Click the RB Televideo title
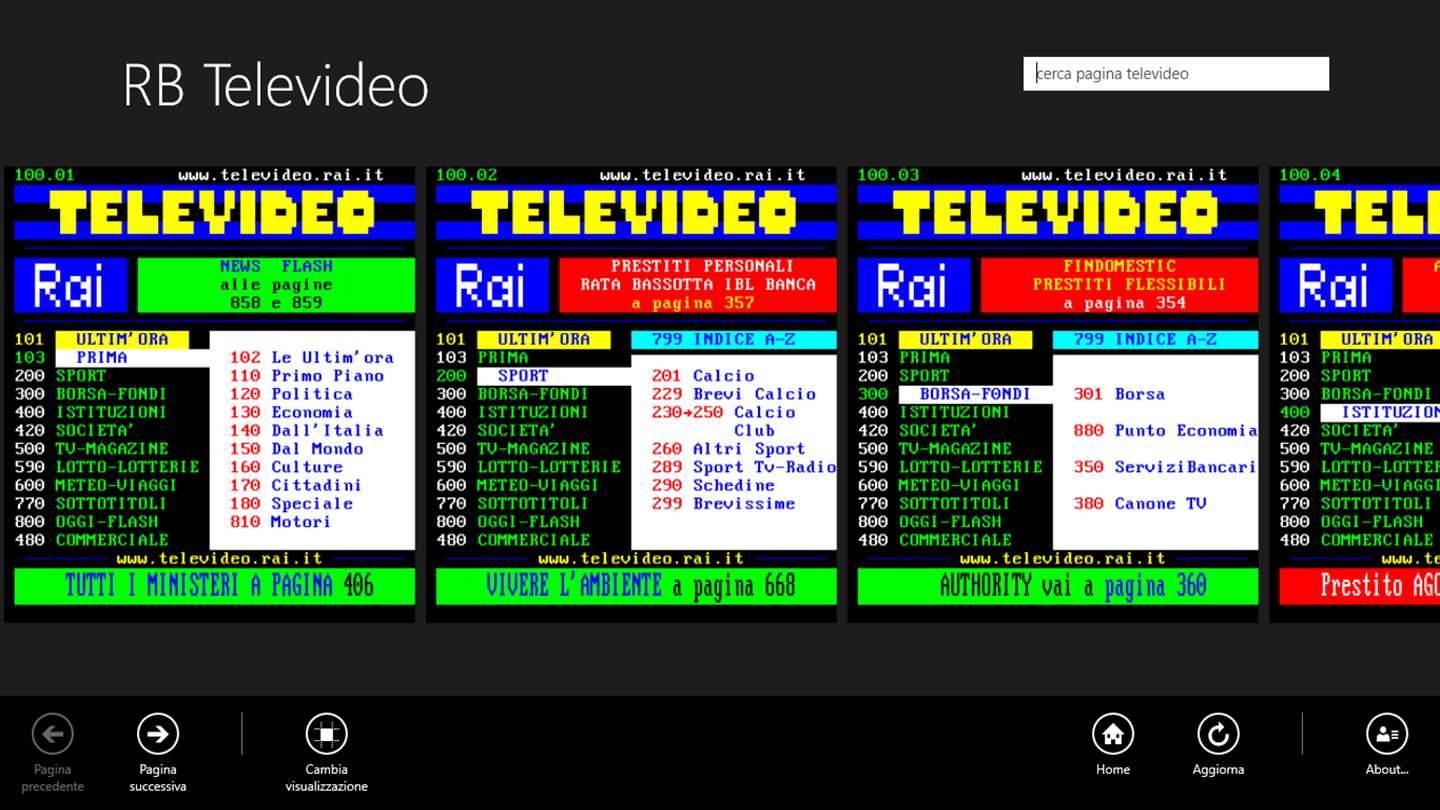The height and width of the screenshot is (810, 1440). coord(275,86)
